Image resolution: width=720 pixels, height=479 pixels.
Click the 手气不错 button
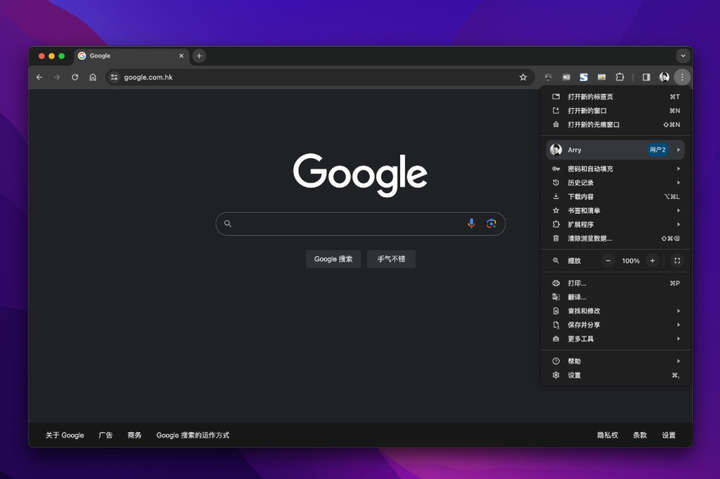[x=391, y=259]
